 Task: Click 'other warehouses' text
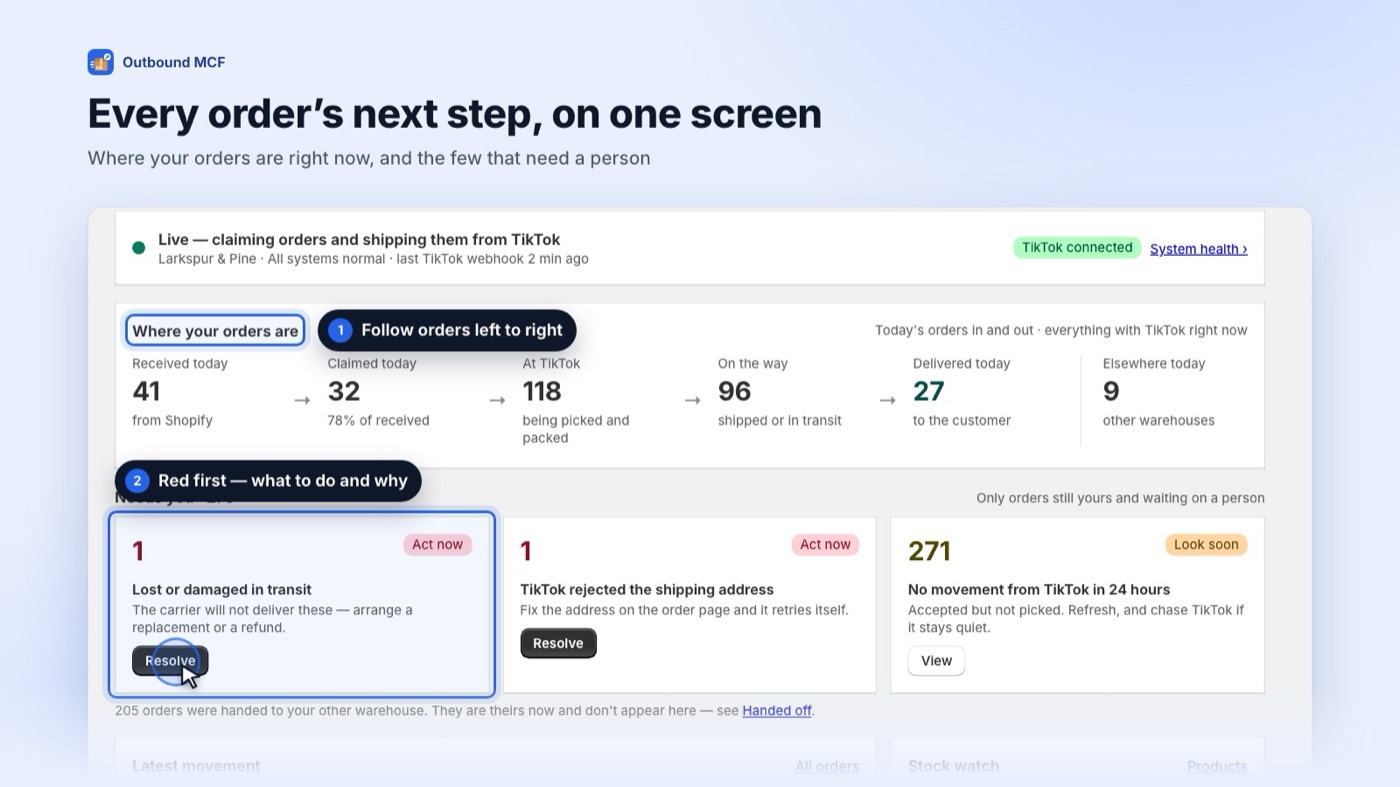click(x=1159, y=421)
